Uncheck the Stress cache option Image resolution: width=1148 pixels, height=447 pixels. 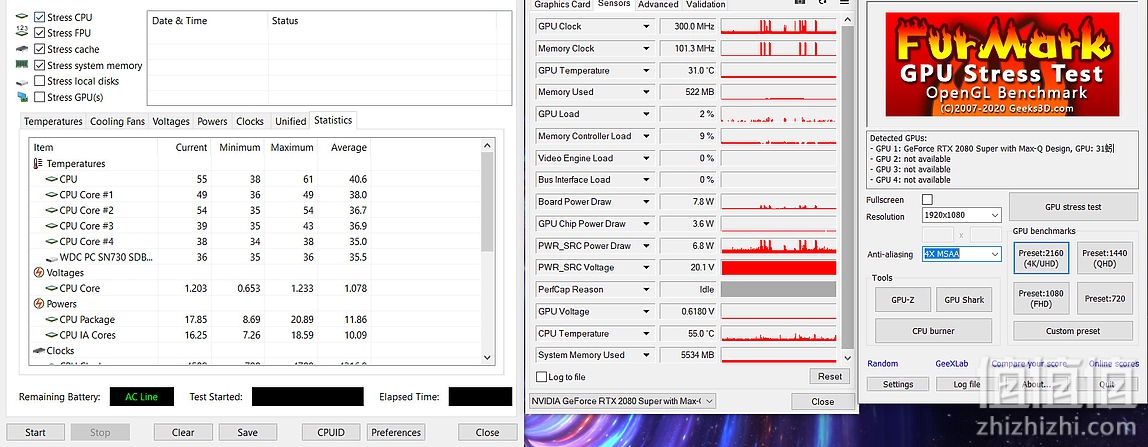[40, 49]
